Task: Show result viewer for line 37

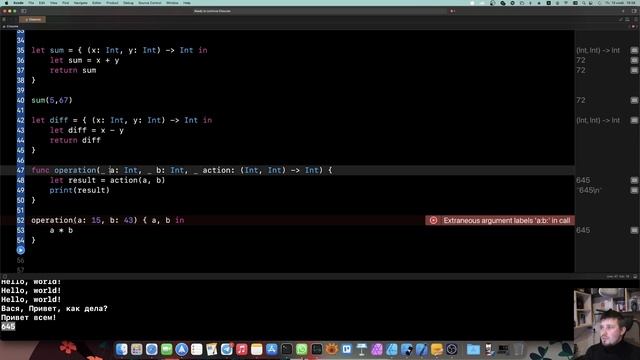Action: [634, 70]
